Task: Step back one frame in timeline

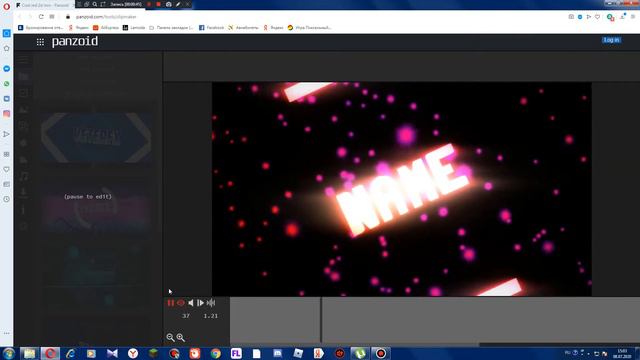Action: tap(191, 303)
